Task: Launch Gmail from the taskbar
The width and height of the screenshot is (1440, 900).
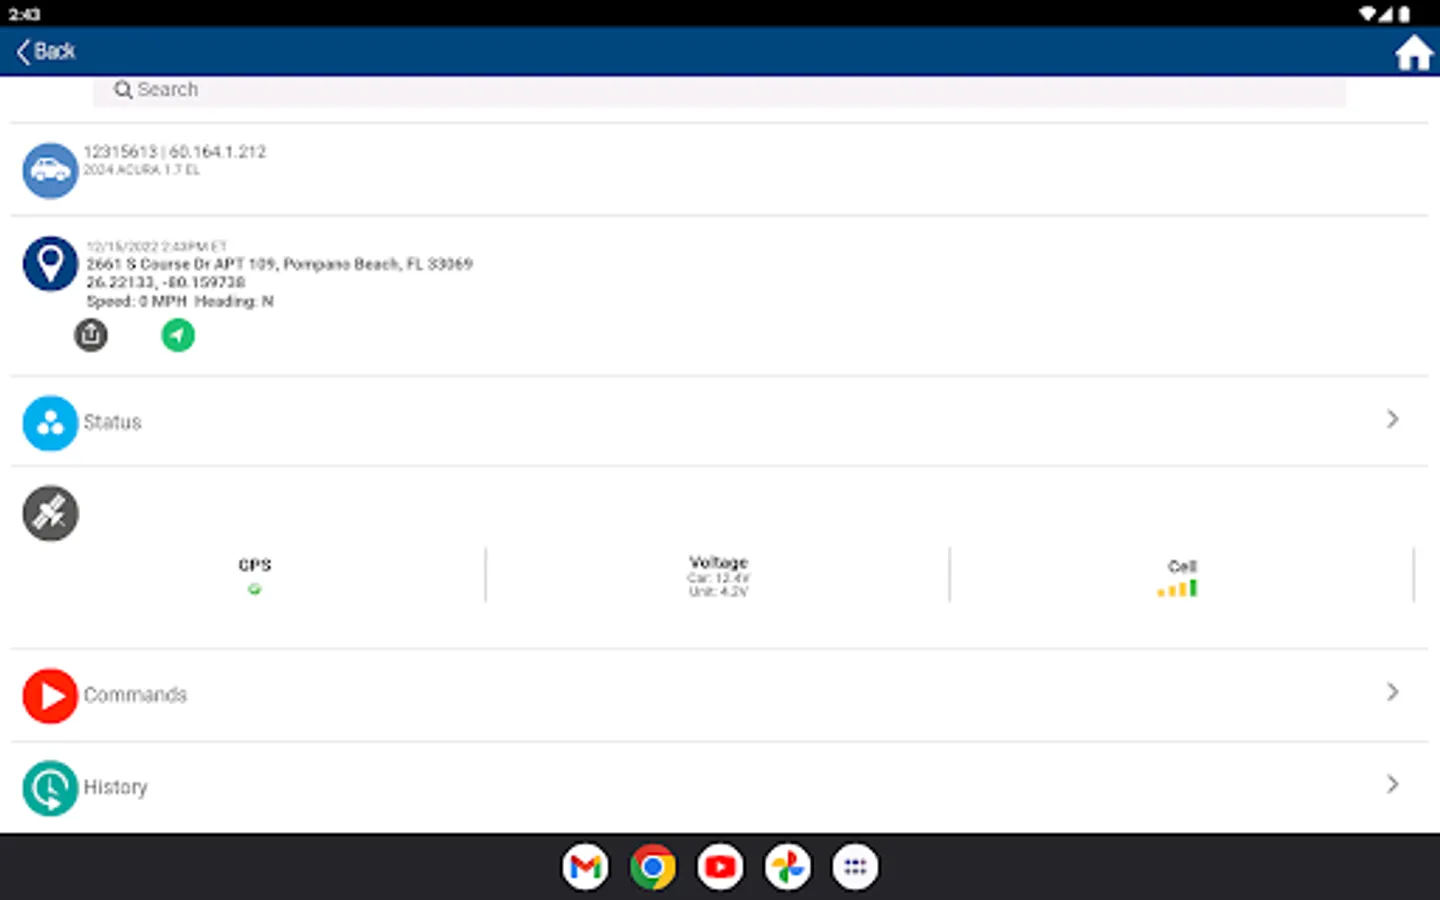Action: [x=585, y=867]
